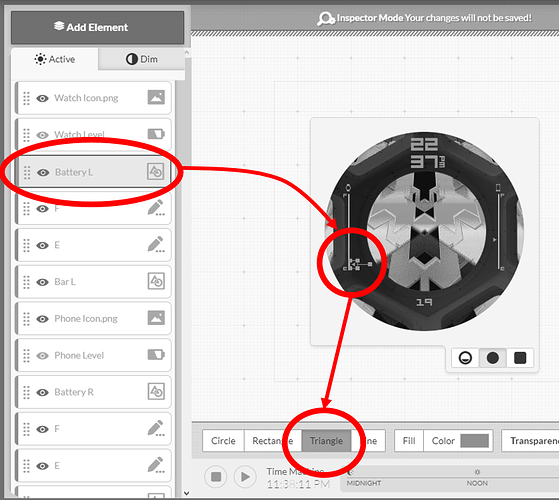Open the Color swatch picker
Screen dimensions: 559x500
point(474,441)
